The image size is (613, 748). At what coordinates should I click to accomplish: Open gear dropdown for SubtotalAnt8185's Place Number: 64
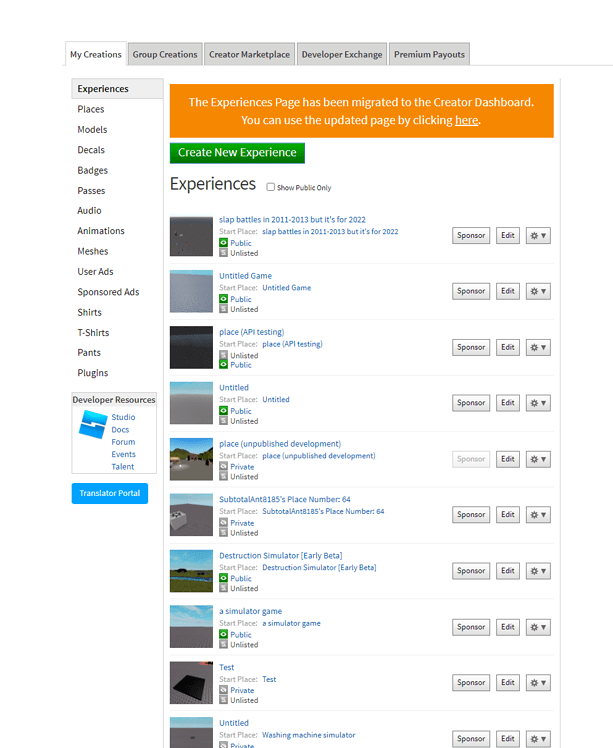[x=538, y=515]
